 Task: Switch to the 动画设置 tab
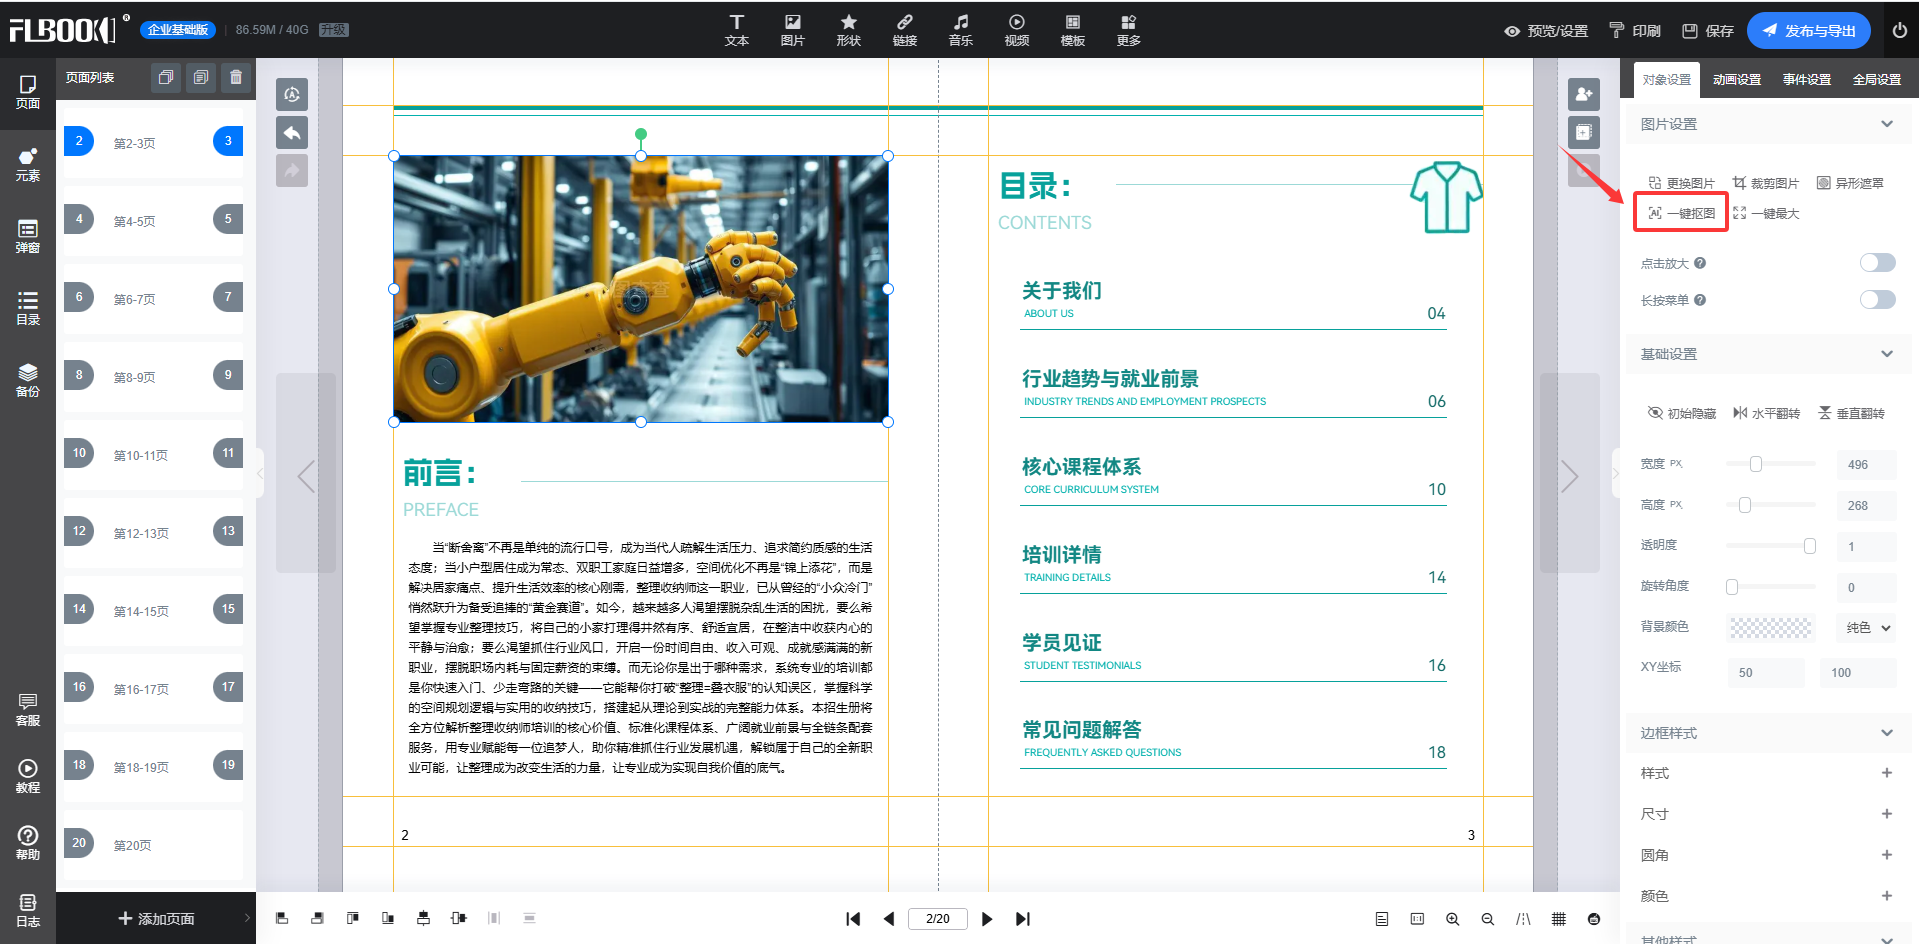[1736, 80]
